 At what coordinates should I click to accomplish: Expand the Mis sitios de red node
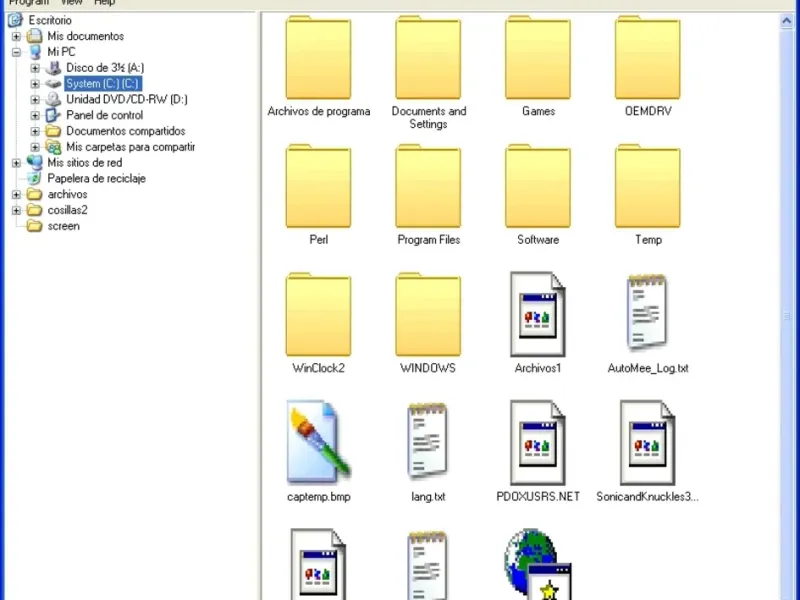pyautogui.click(x=16, y=163)
